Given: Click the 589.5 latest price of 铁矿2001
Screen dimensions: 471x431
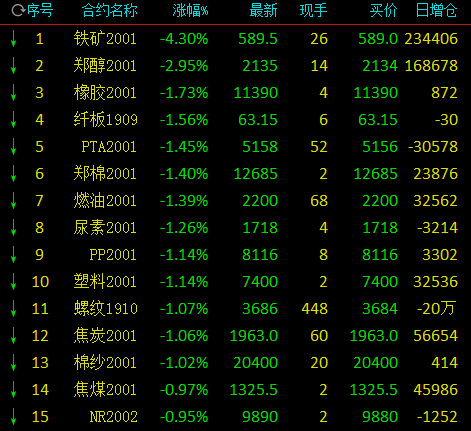Looking at the screenshot, I should coord(258,39).
